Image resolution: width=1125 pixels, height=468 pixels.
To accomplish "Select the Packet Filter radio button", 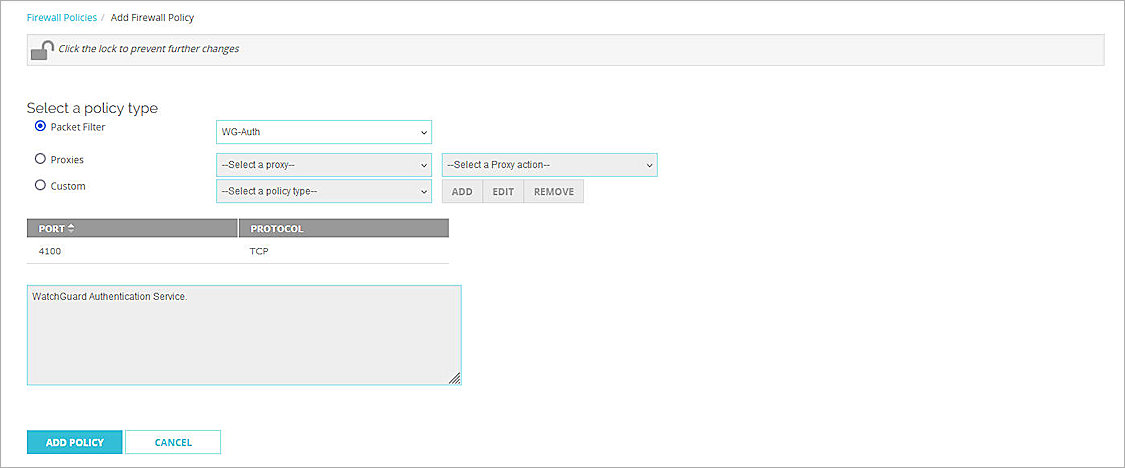I will click(40, 127).
